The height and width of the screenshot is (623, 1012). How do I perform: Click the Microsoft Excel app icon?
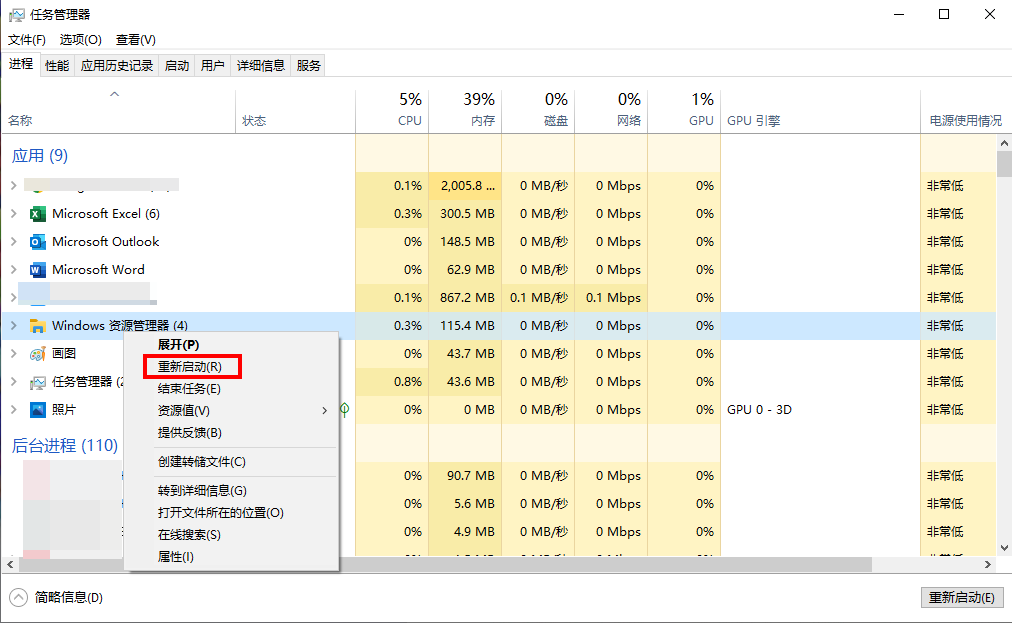point(38,214)
